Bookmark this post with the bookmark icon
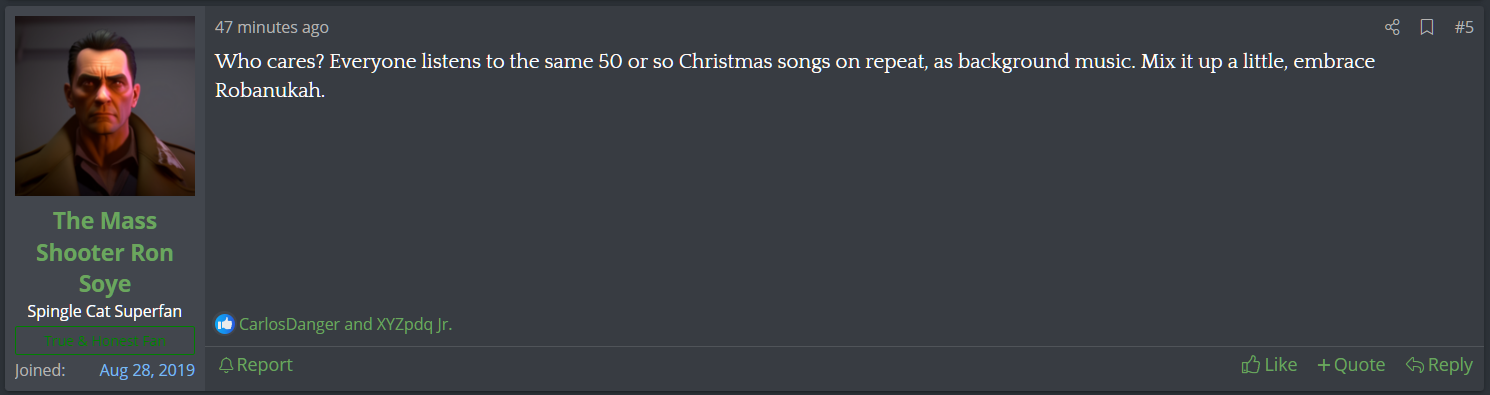 1427,27
